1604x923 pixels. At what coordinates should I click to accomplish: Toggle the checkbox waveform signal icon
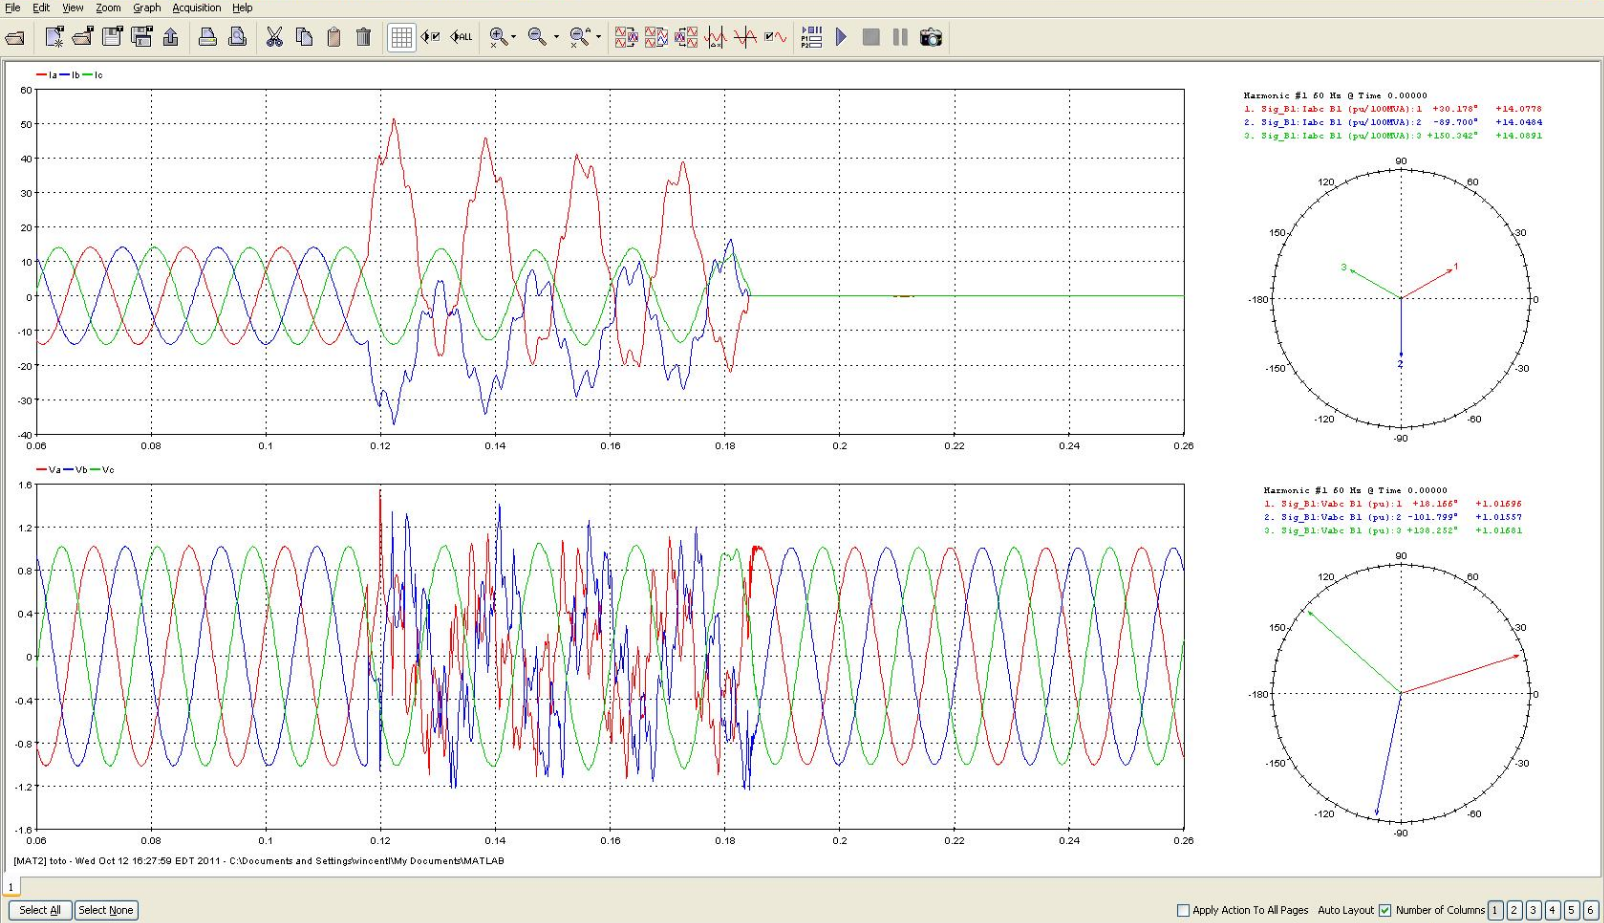(775, 37)
